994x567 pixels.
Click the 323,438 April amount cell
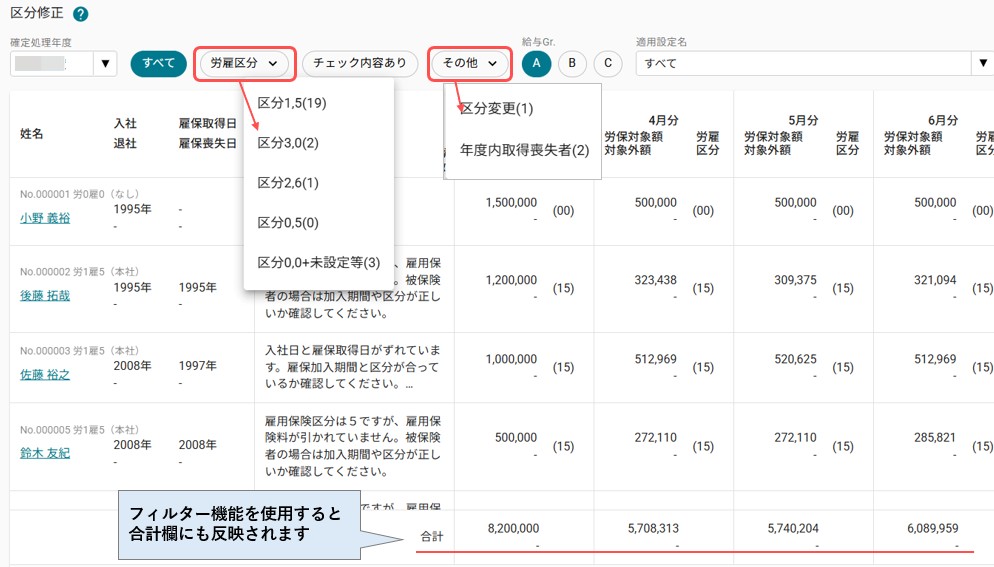tap(655, 280)
